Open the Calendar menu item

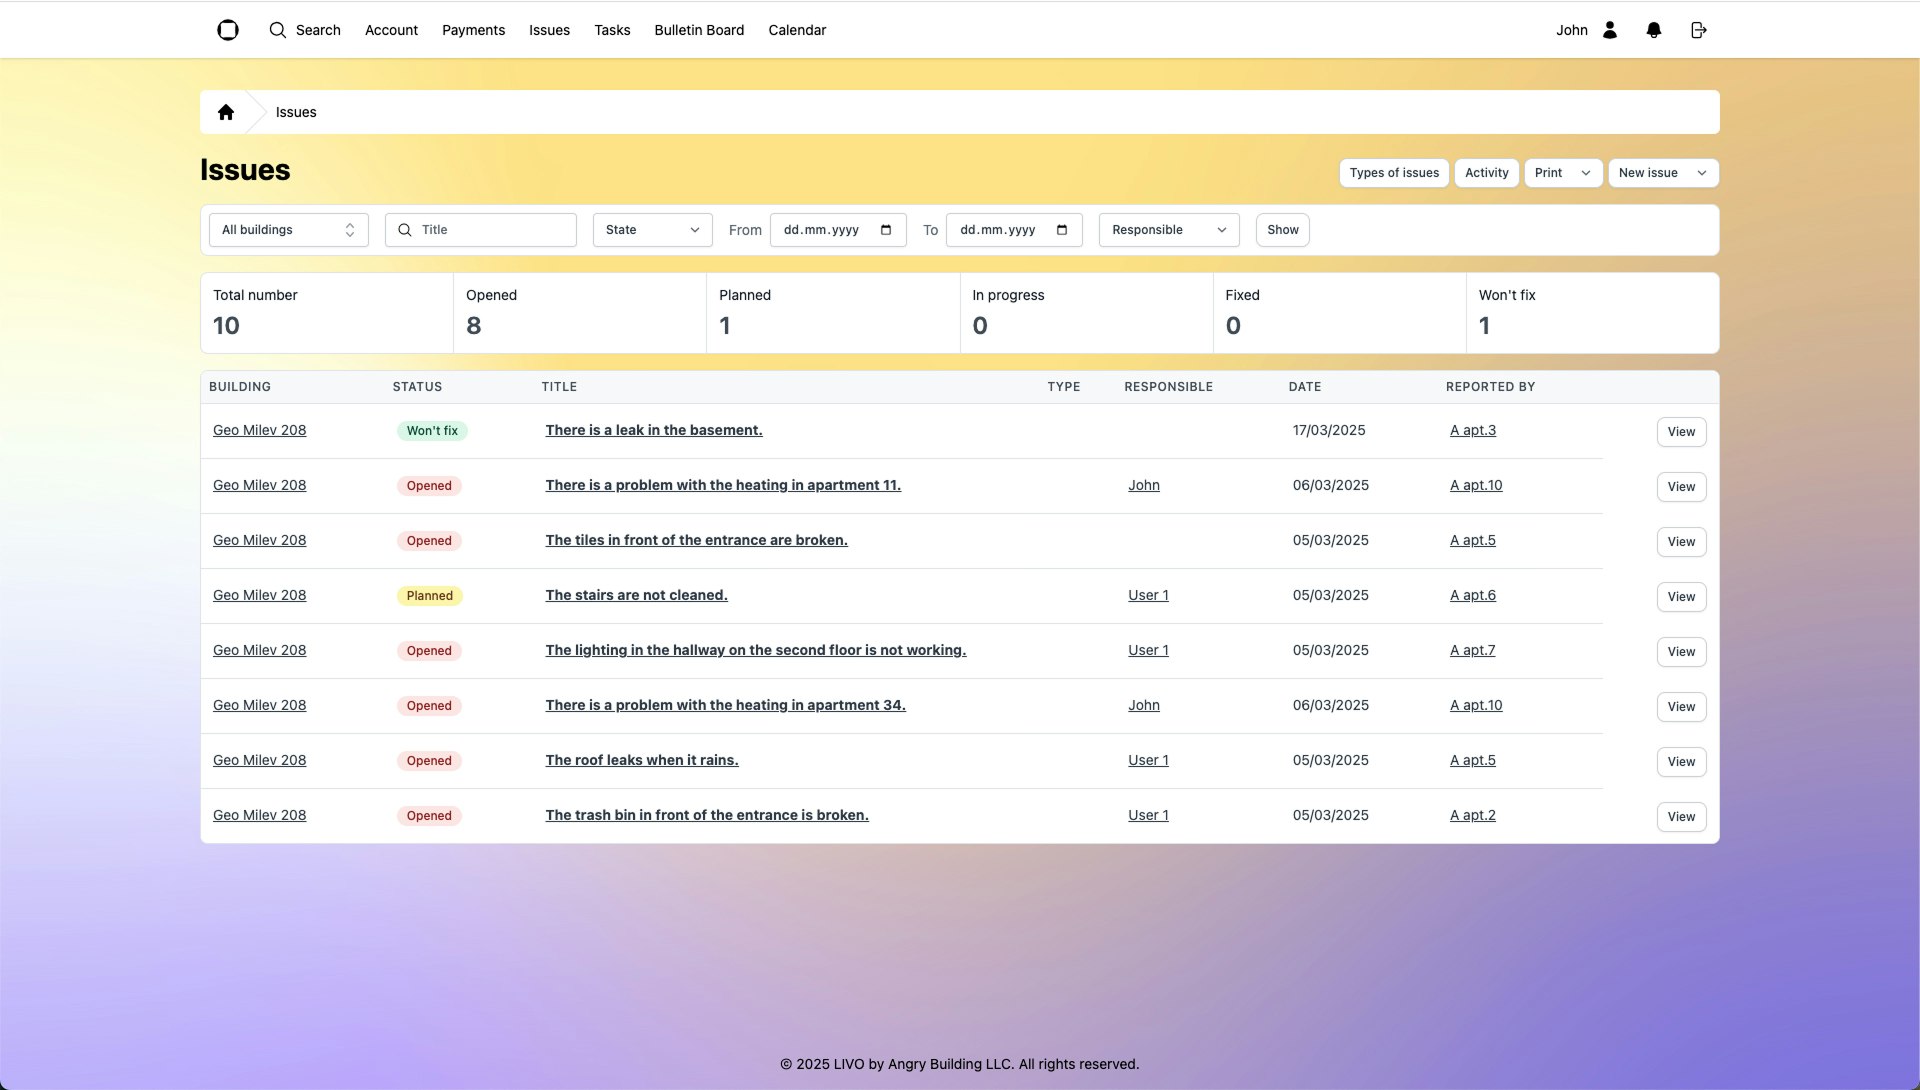pos(797,30)
